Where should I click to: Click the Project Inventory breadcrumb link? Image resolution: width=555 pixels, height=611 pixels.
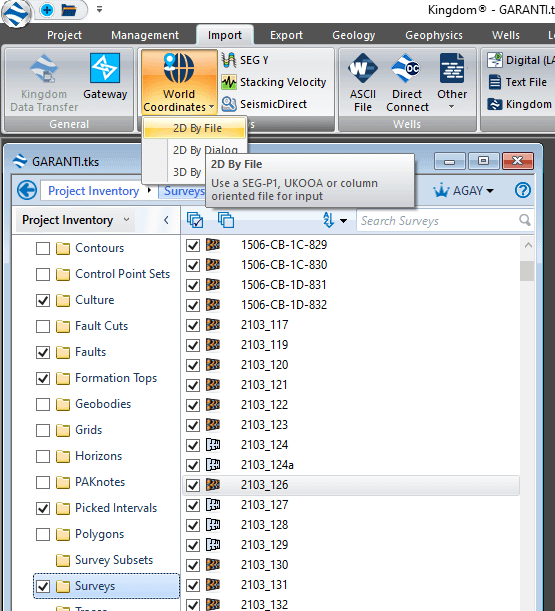(x=94, y=191)
